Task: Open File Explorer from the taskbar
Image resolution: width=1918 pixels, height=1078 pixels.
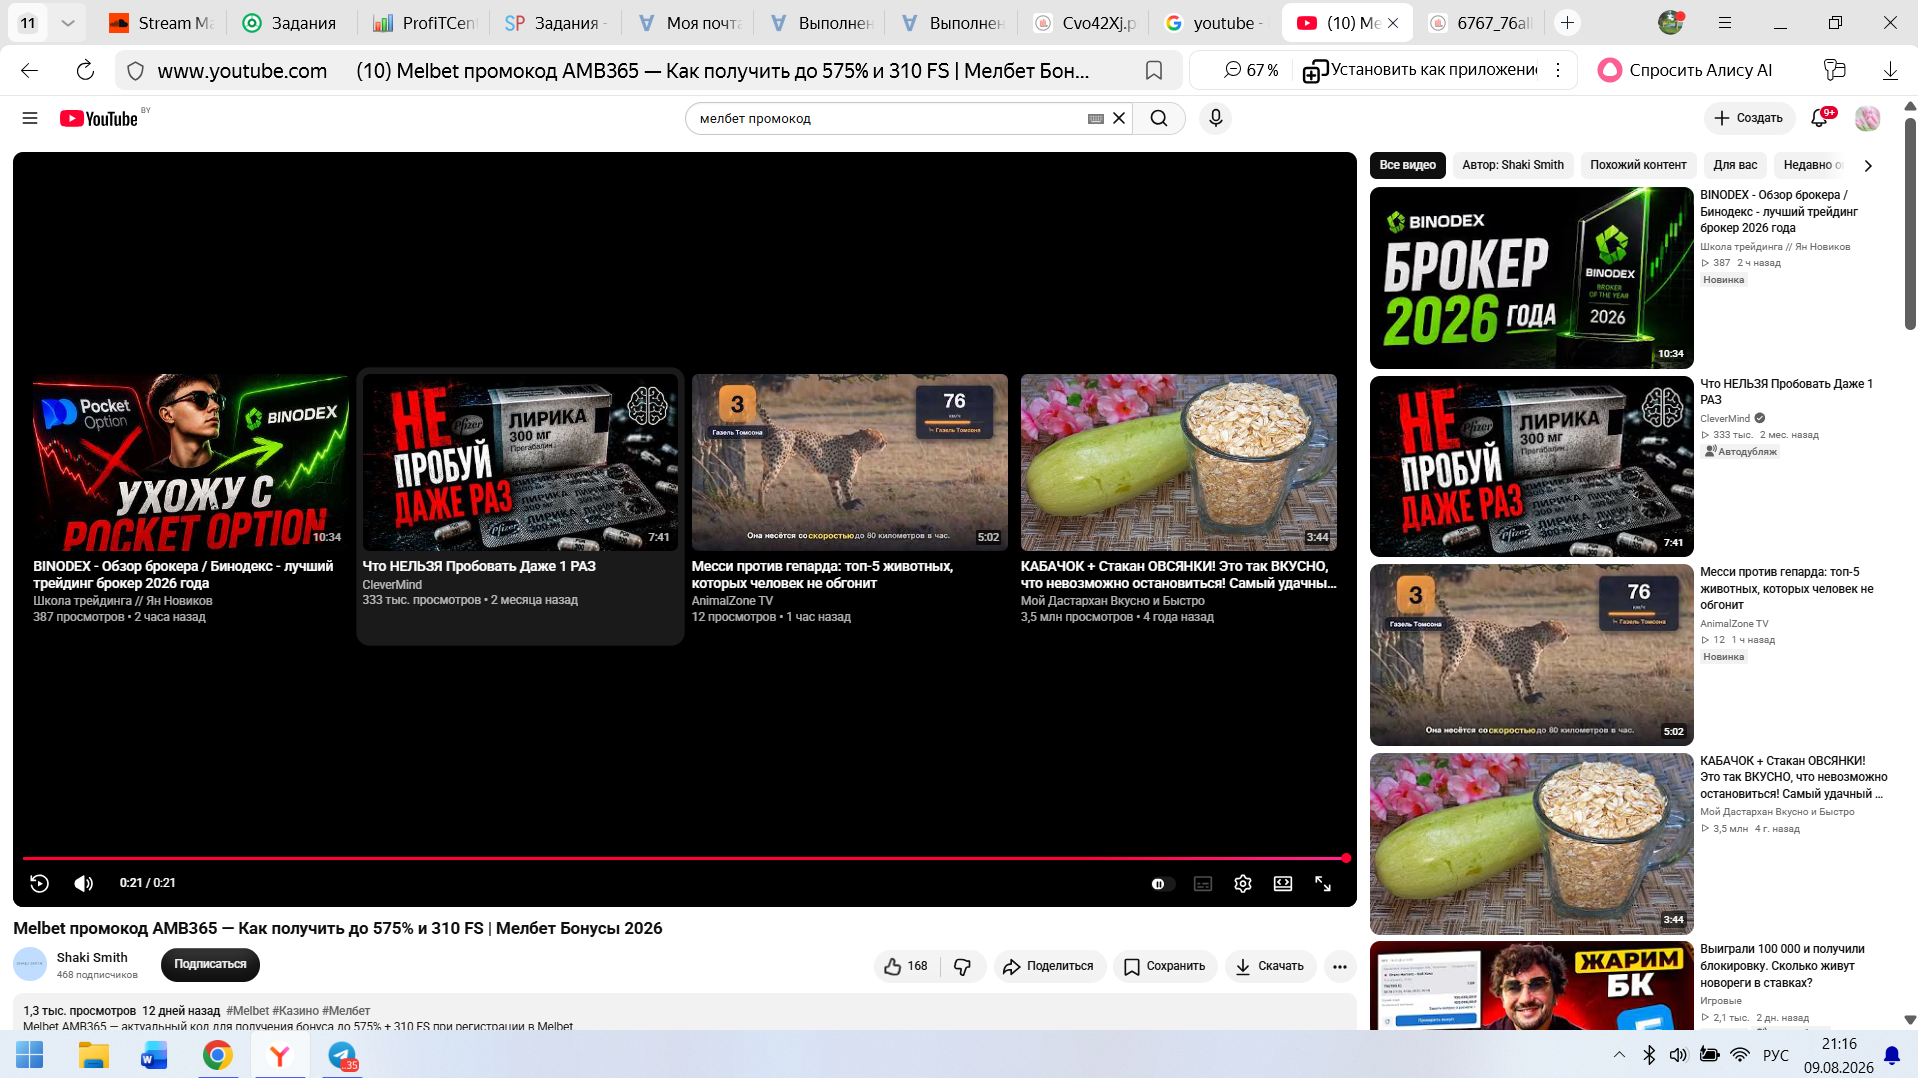Action: coord(93,1055)
